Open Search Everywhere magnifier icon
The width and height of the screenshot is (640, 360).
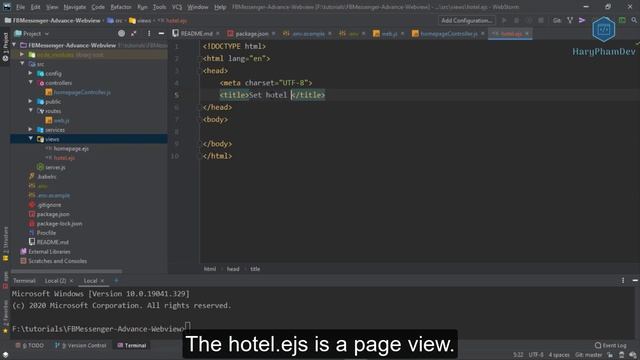click(x=634, y=20)
